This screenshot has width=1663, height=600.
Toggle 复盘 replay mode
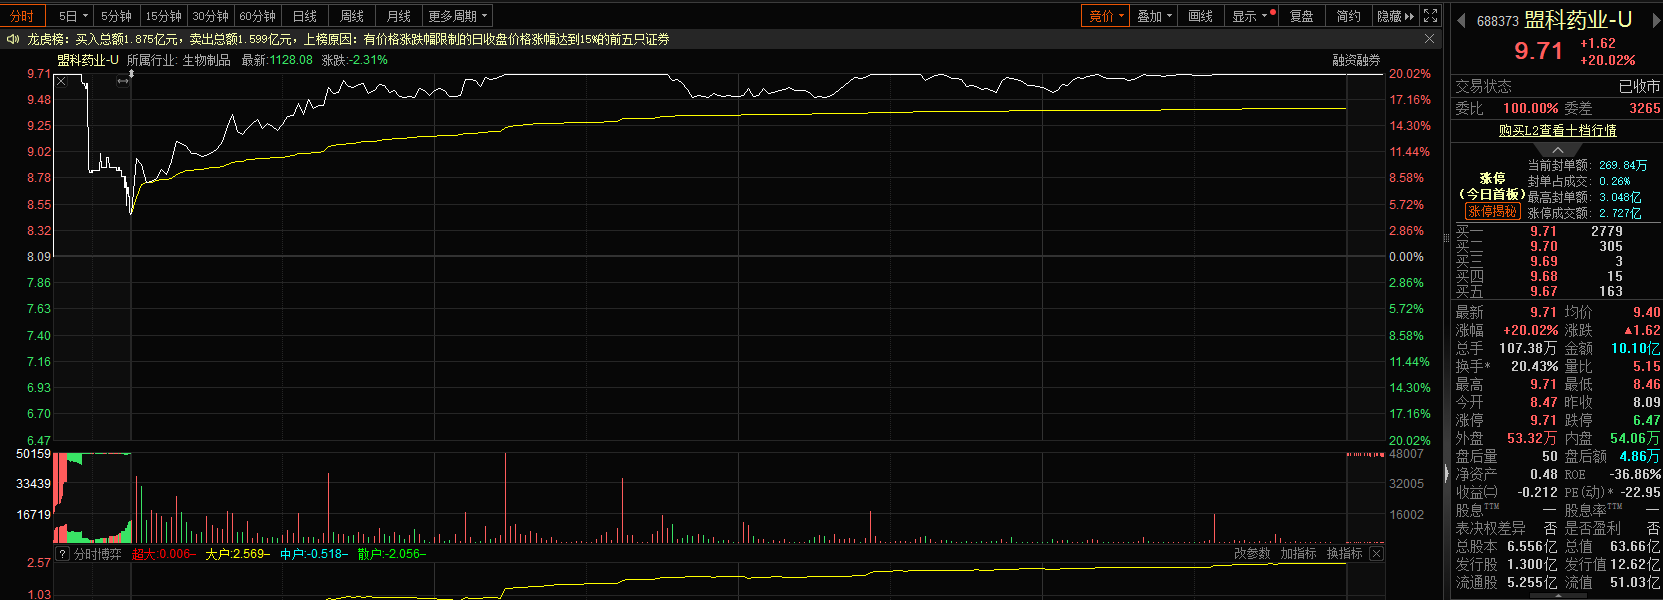tap(1301, 16)
